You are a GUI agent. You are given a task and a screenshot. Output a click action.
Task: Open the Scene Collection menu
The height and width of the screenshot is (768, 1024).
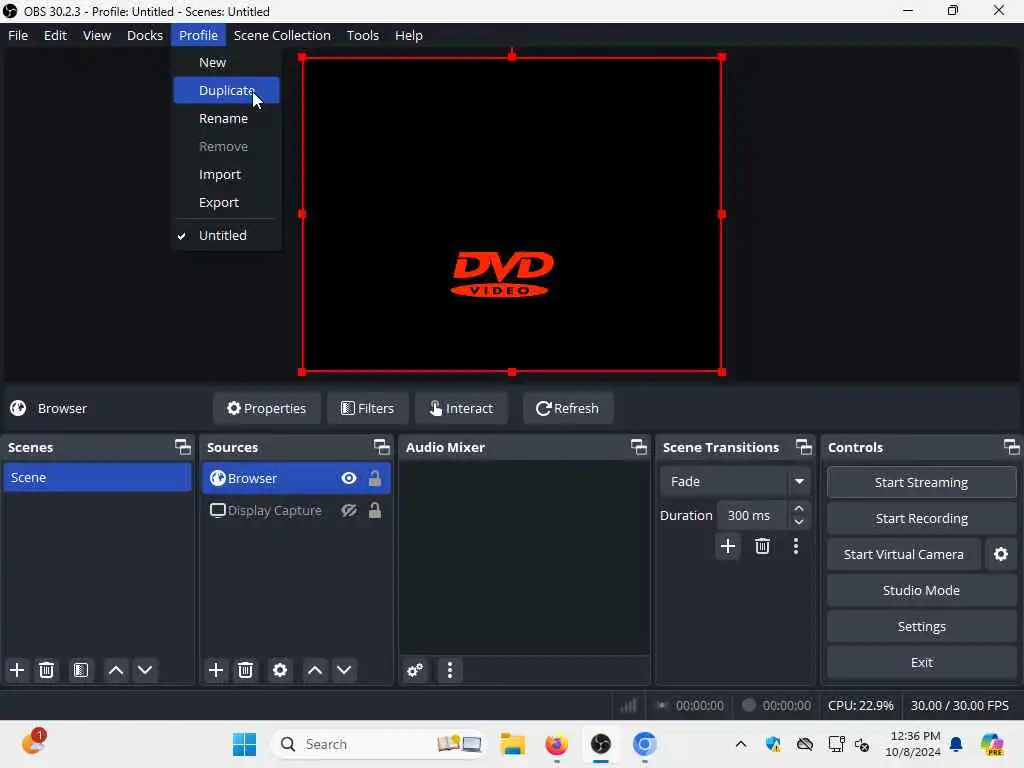point(282,35)
